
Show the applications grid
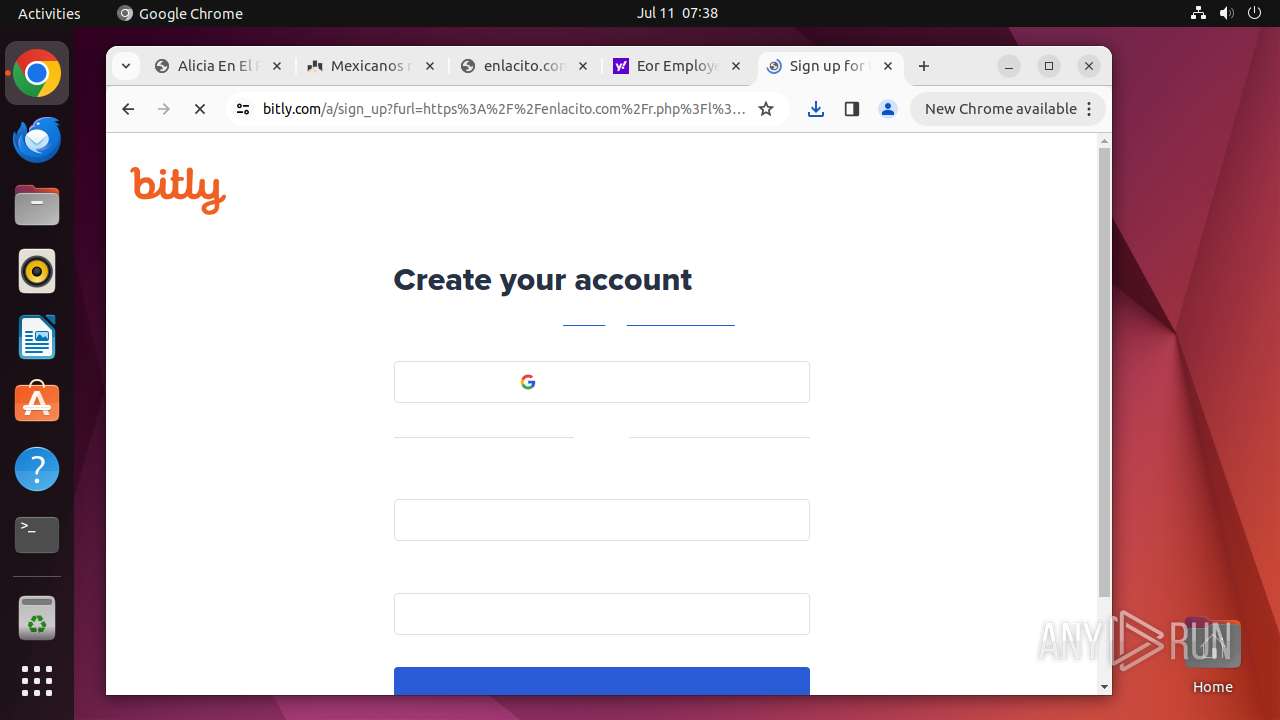tap(37, 681)
